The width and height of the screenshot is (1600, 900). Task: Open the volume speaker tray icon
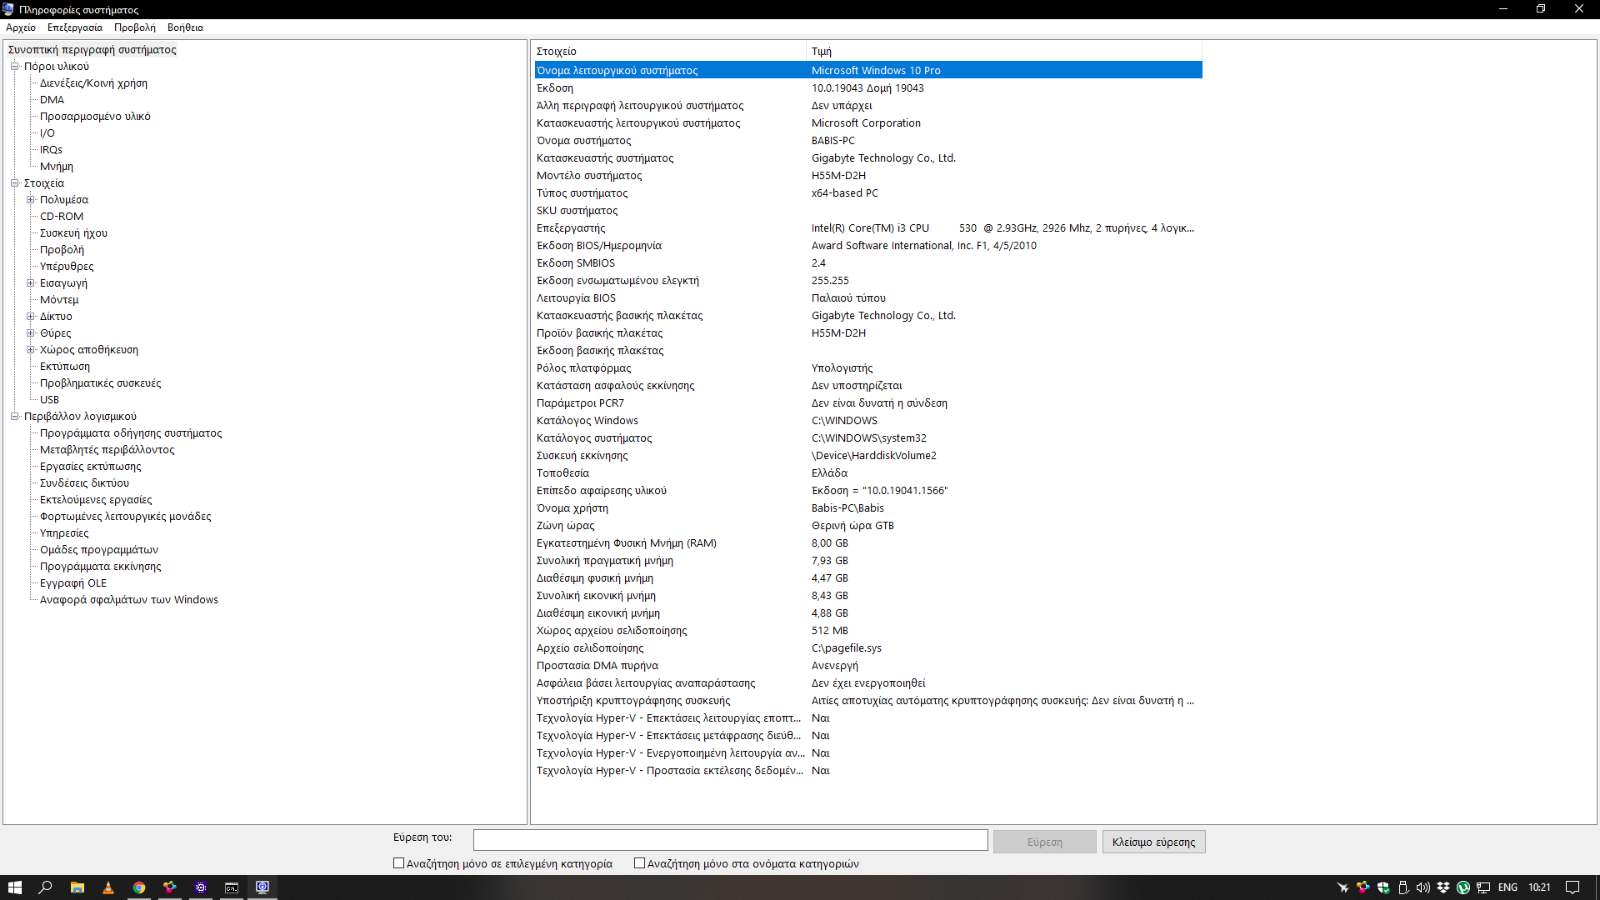click(x=1423, y=887)
